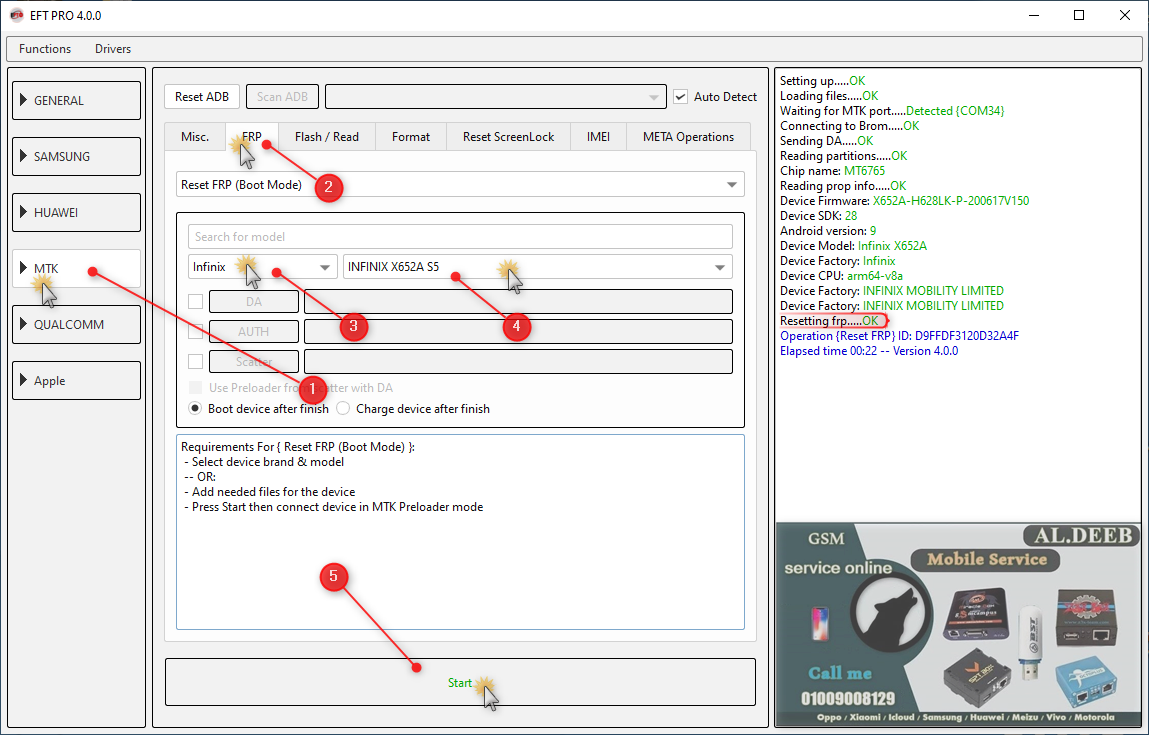This screenshot has height=735, width=1149.
Task: Click the Reset ADB button
Action: pos(202,97)
